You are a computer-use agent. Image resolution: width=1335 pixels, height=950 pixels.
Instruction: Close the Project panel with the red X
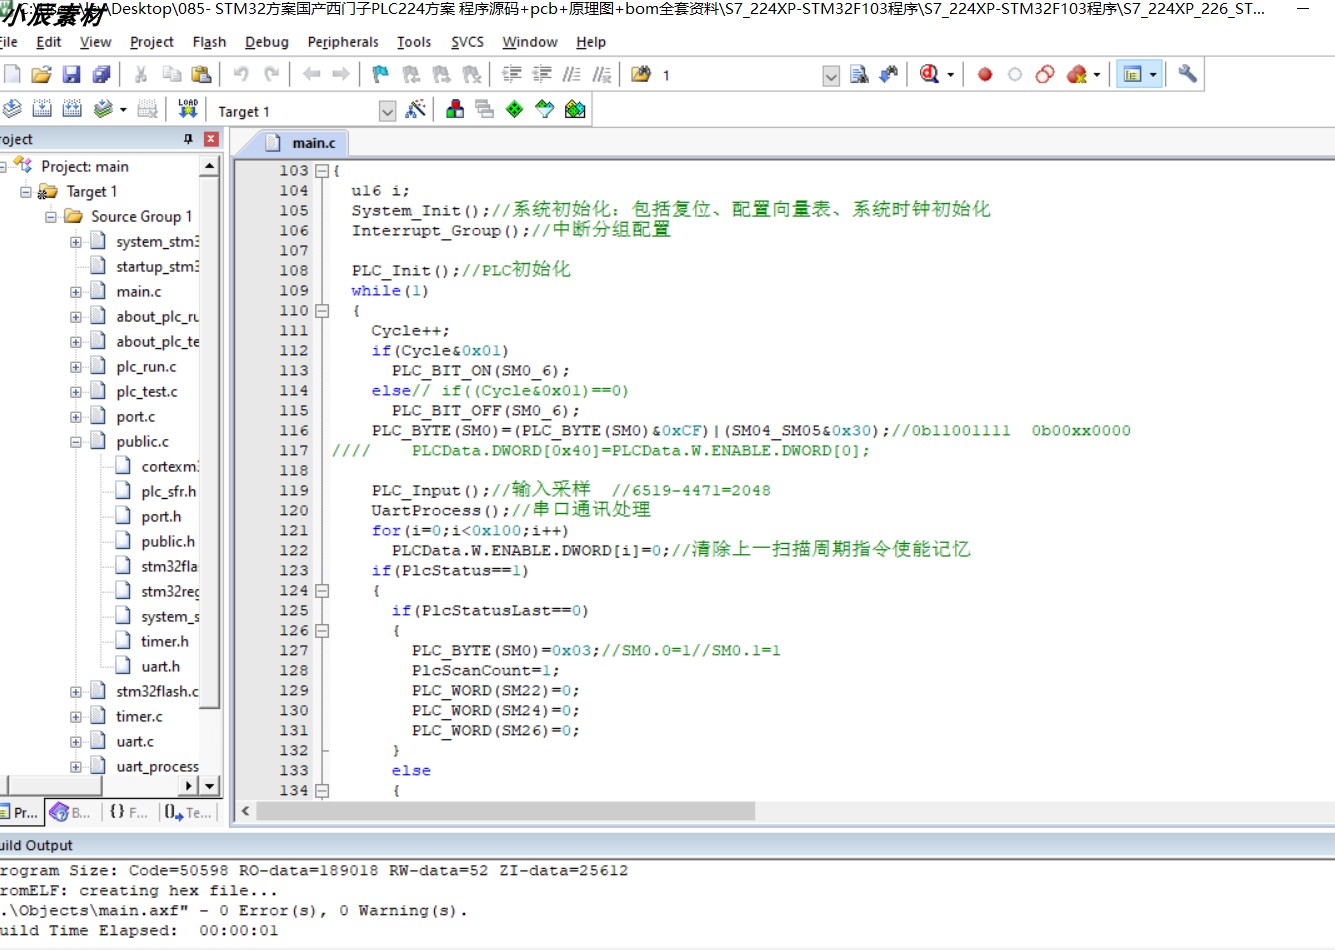211,139
